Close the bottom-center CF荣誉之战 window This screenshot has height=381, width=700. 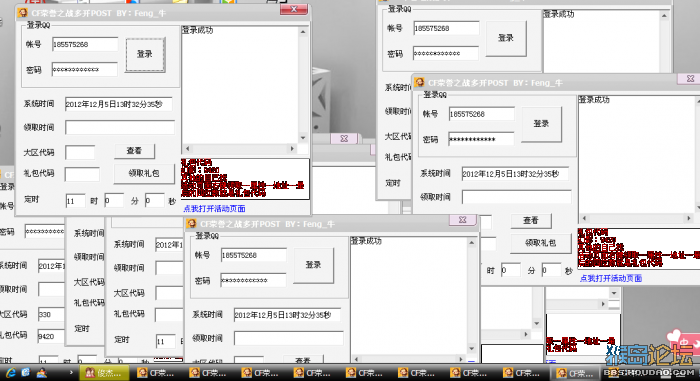click(462, 220)
